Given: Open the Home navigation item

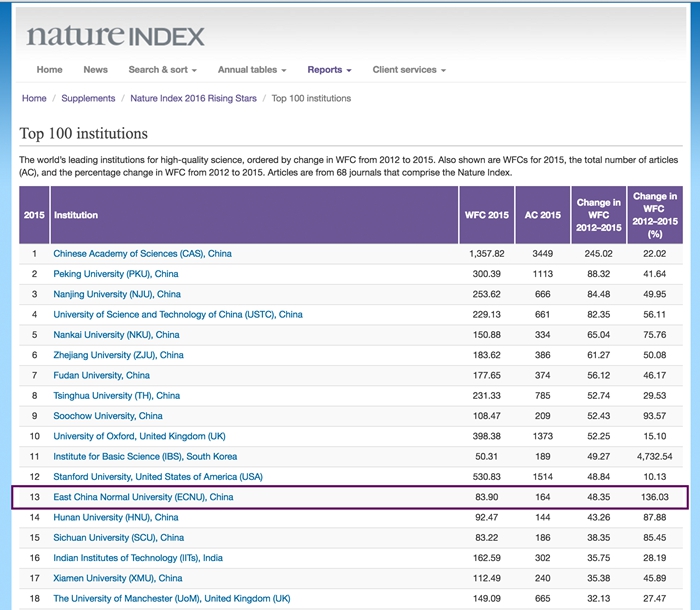Looking at the screenshot, I should pos(49,70).
